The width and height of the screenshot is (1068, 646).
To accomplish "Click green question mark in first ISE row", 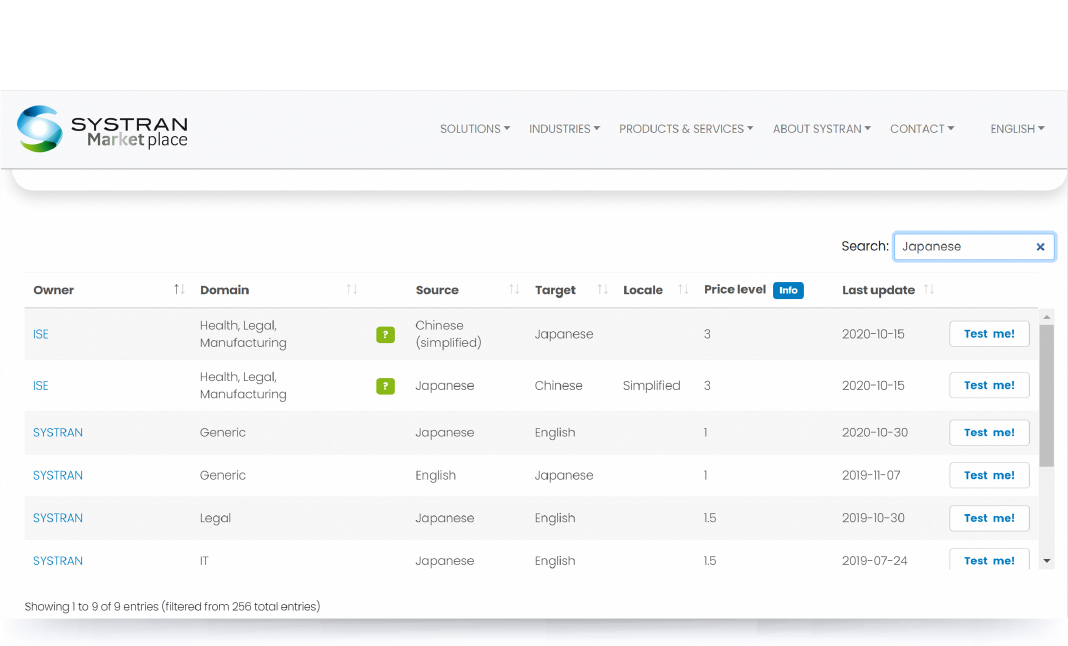I will 385,335.
